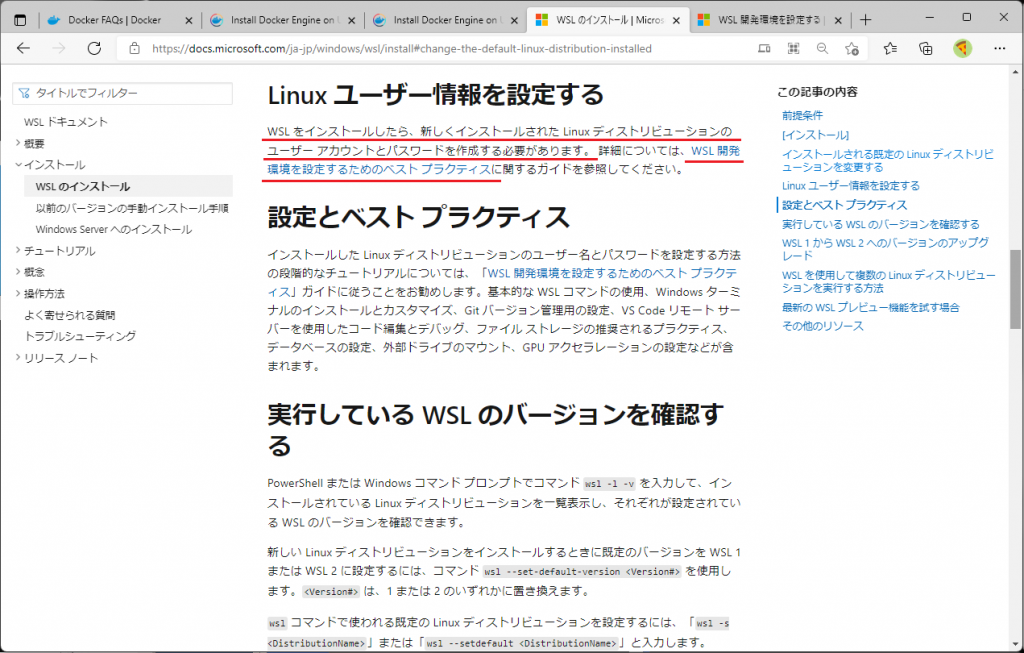1024x653 pixels.
Task: Click the この記事の内容 heading
Action: point(818,92)
